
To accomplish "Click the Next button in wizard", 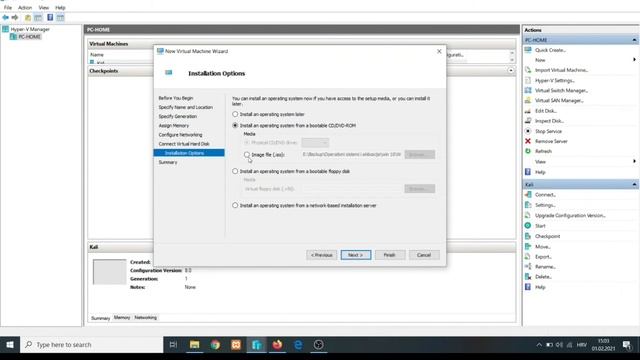I will 356,255.
